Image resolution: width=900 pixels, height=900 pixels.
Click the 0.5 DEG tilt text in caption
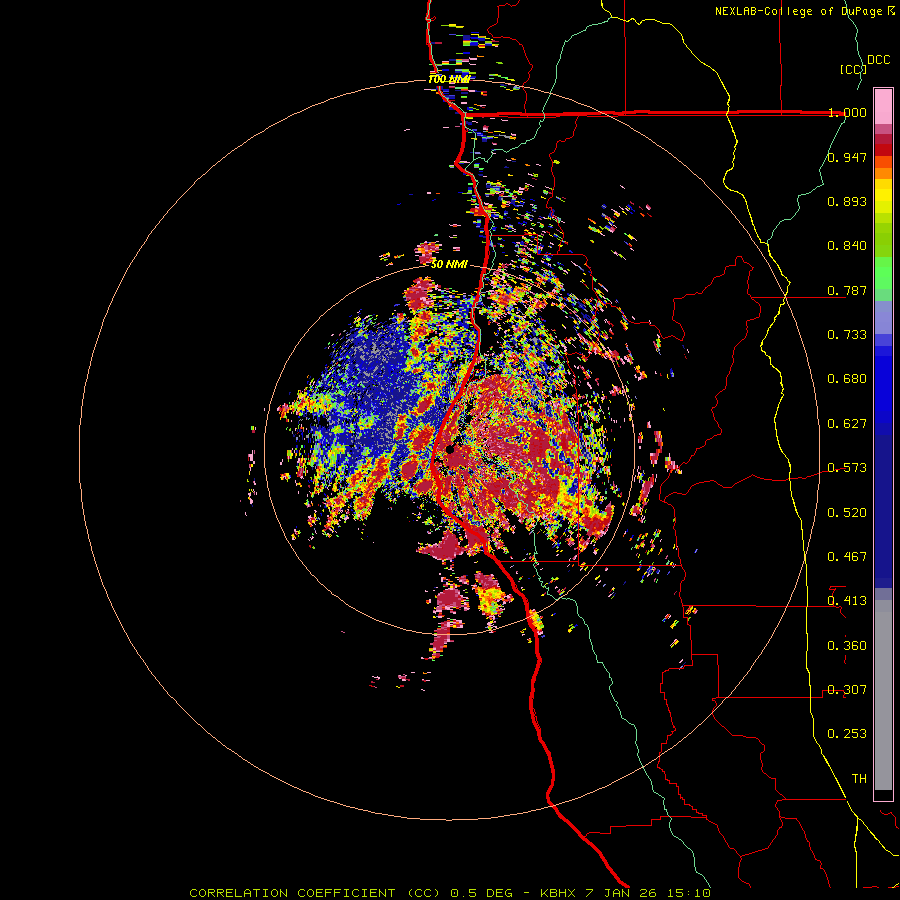tap(482, 893)
